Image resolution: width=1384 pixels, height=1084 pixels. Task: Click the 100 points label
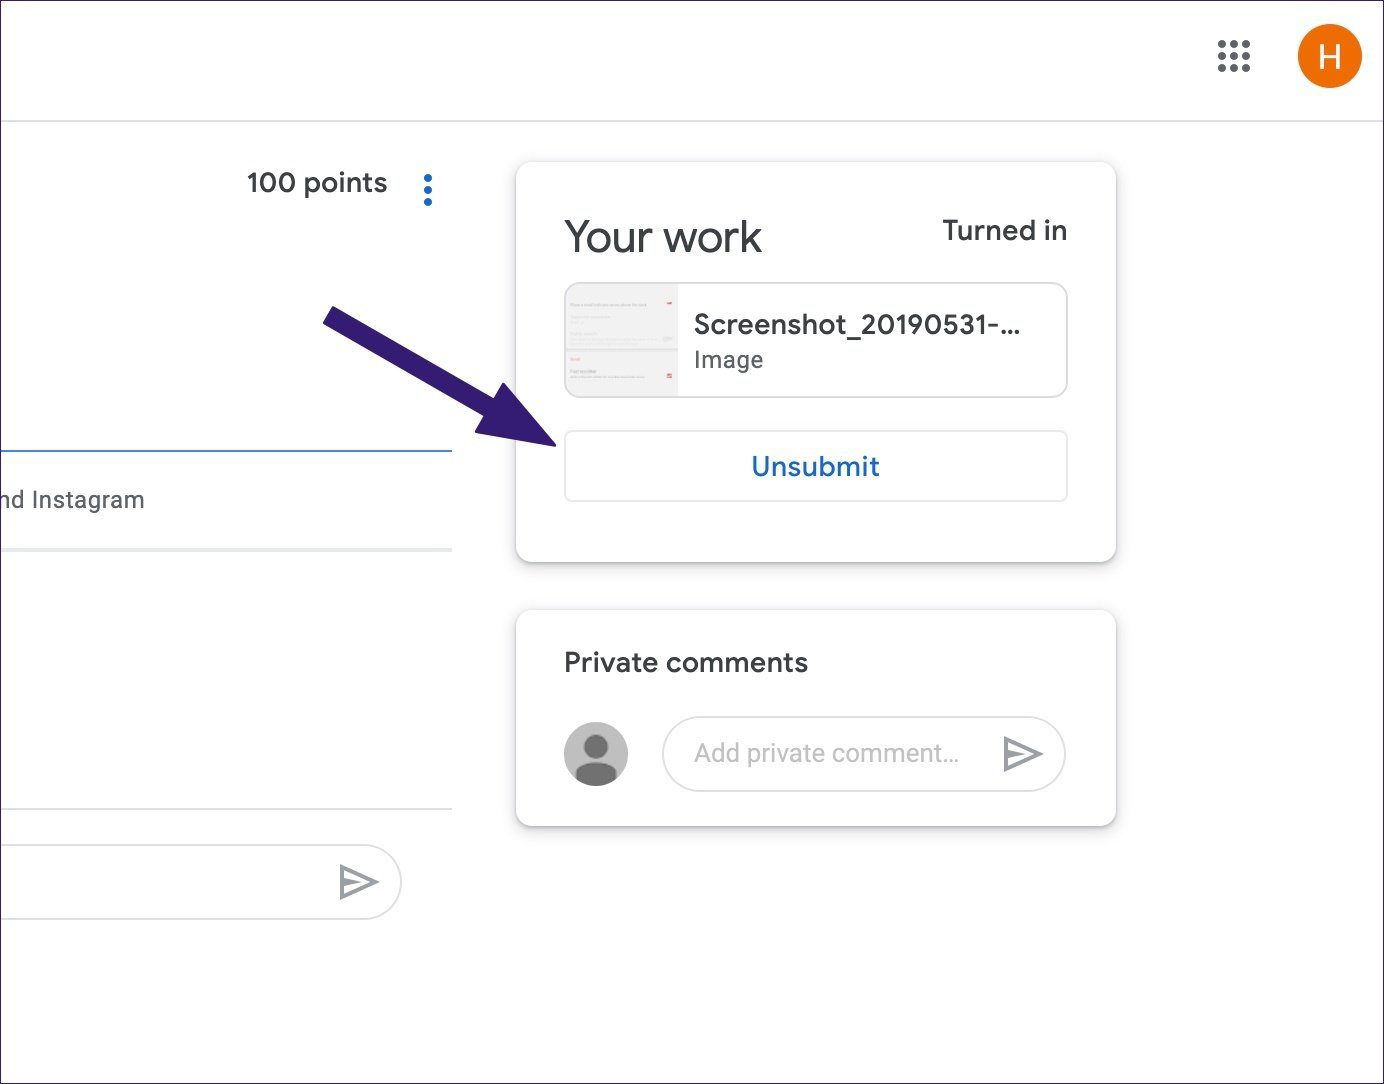(x=317, y=183)
